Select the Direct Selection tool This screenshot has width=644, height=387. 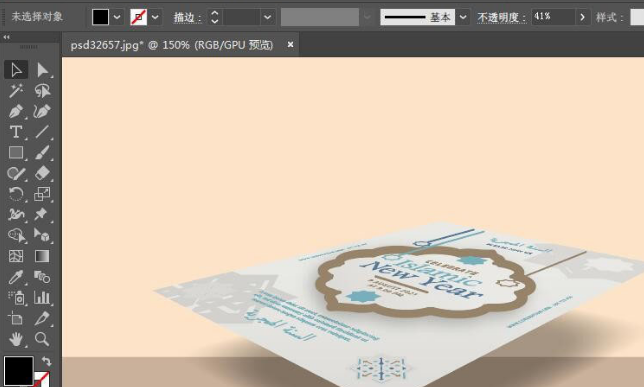click(x=42, y=70)
